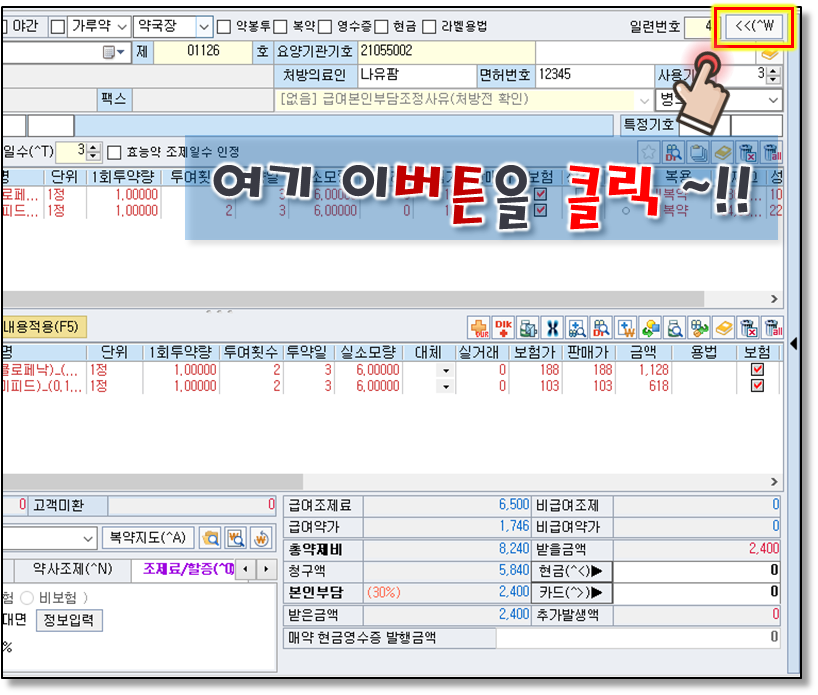The height and width of the screenshot is (695, 818).
Task: Open the DIK drug information icon
Action: (504, 327)
